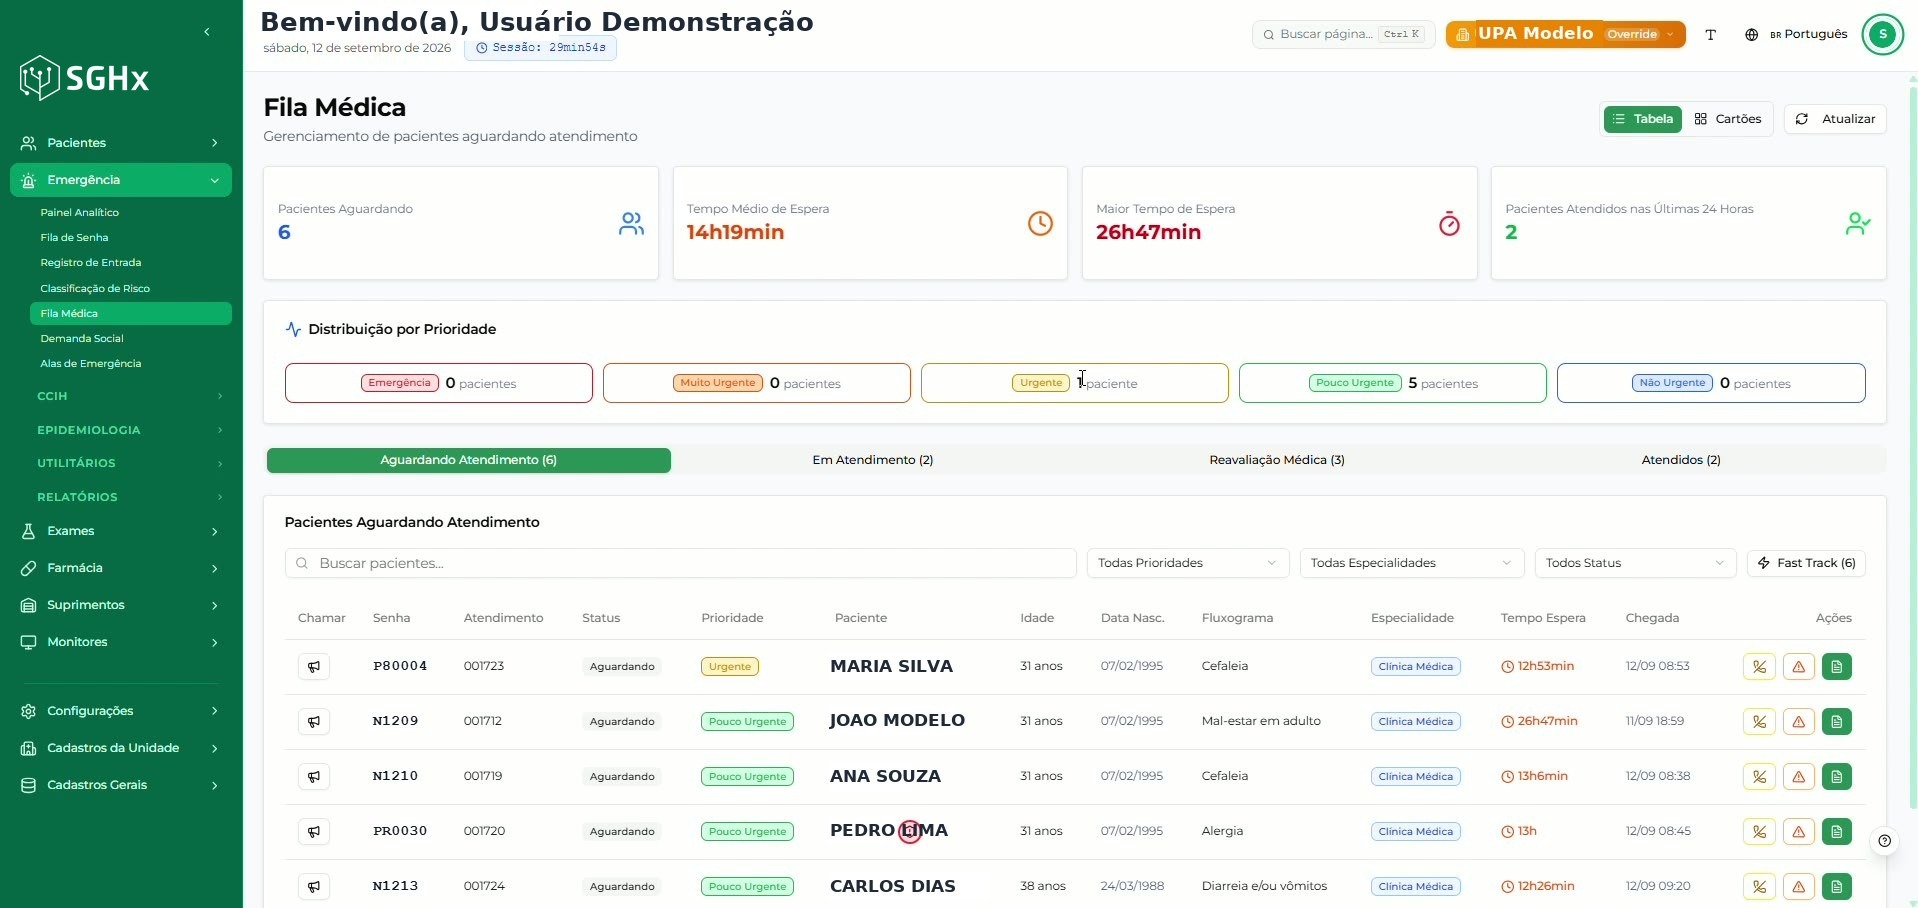Screen dimensions: 1918x908
Task: Call patient Ana Souza with megaphone icon
Action: tap(314, 777)
